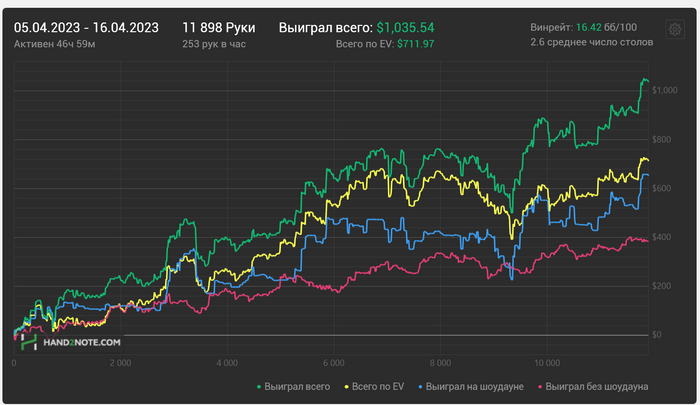This screenshot has height=405, width=700.
Task: Click the $400 y-axis label
Action: (x=661, y=237)
